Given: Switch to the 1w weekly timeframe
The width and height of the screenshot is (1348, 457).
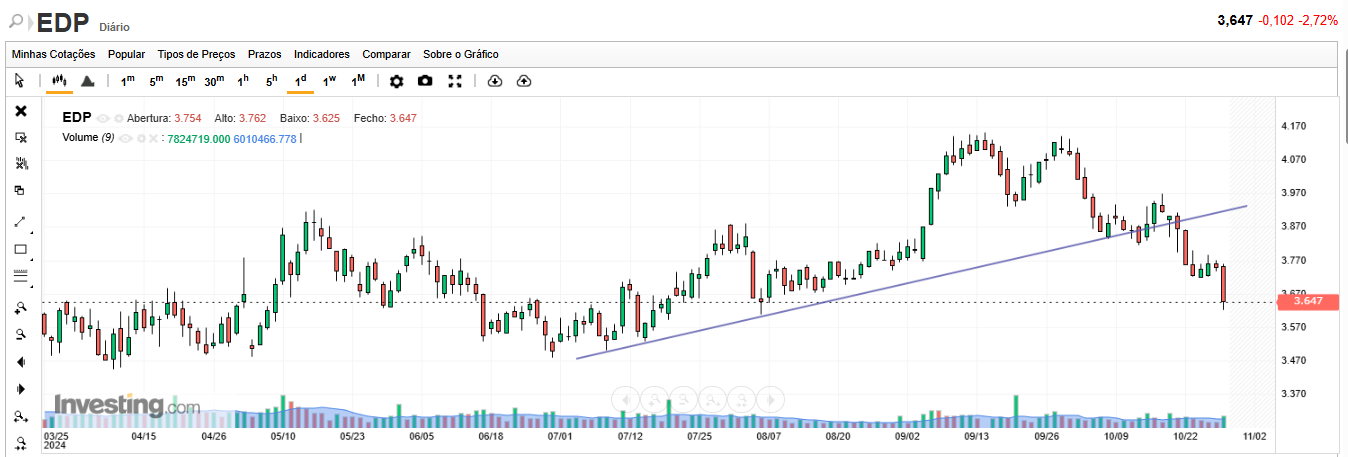Looking at the screenshot, I should pos(329,81).
